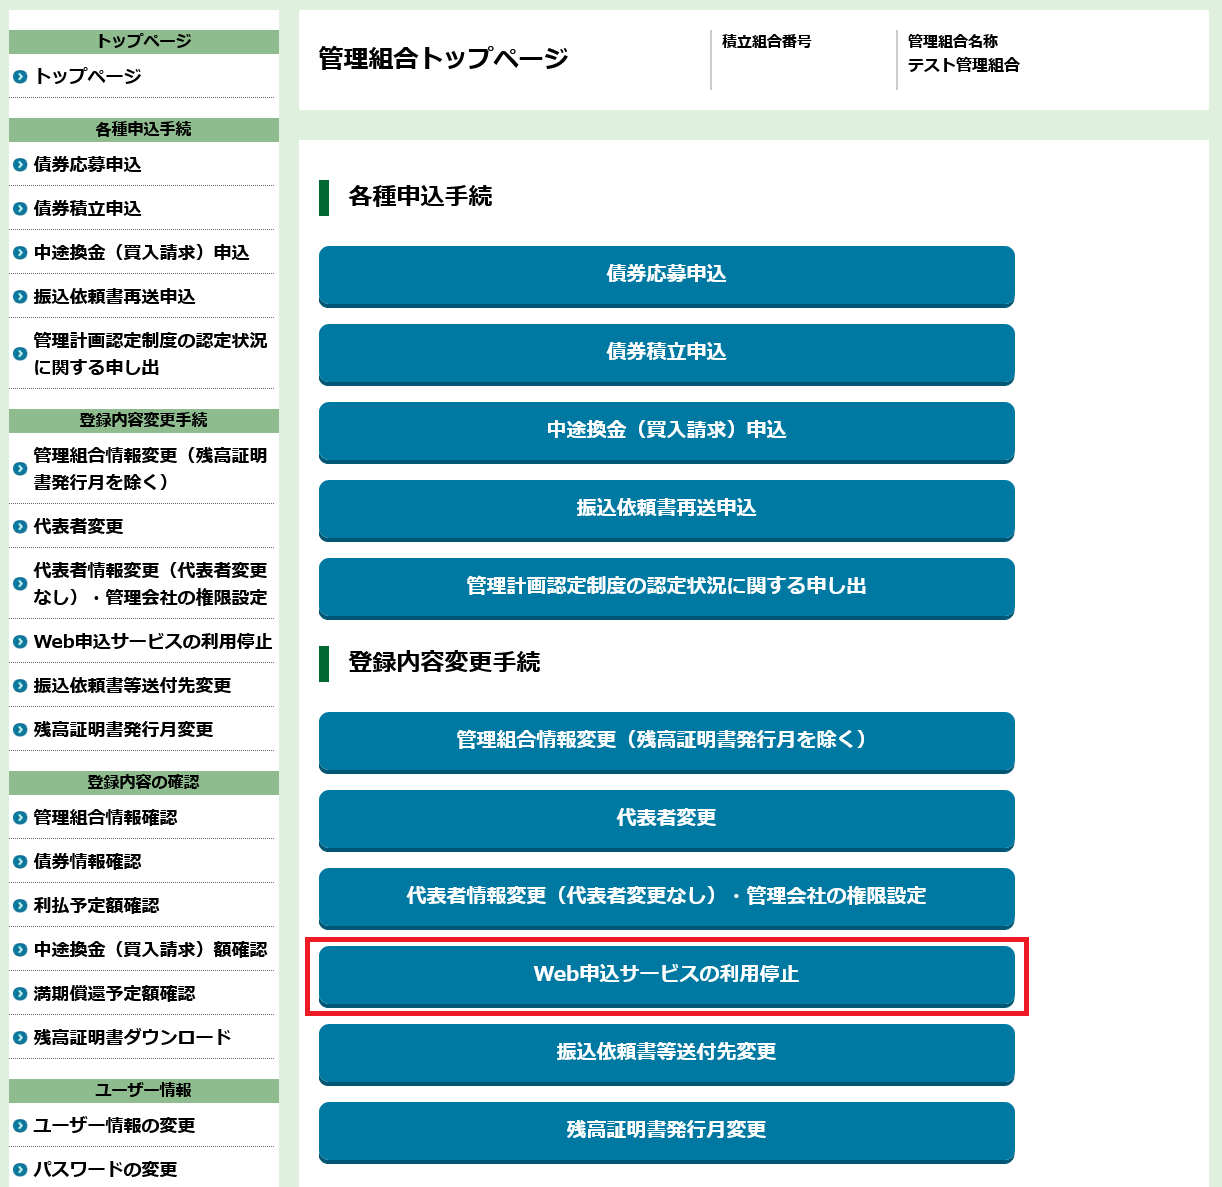1222x1187 pixels.
Task: Click 管理組合トップページ page title
Action: [x=443, y=58]
